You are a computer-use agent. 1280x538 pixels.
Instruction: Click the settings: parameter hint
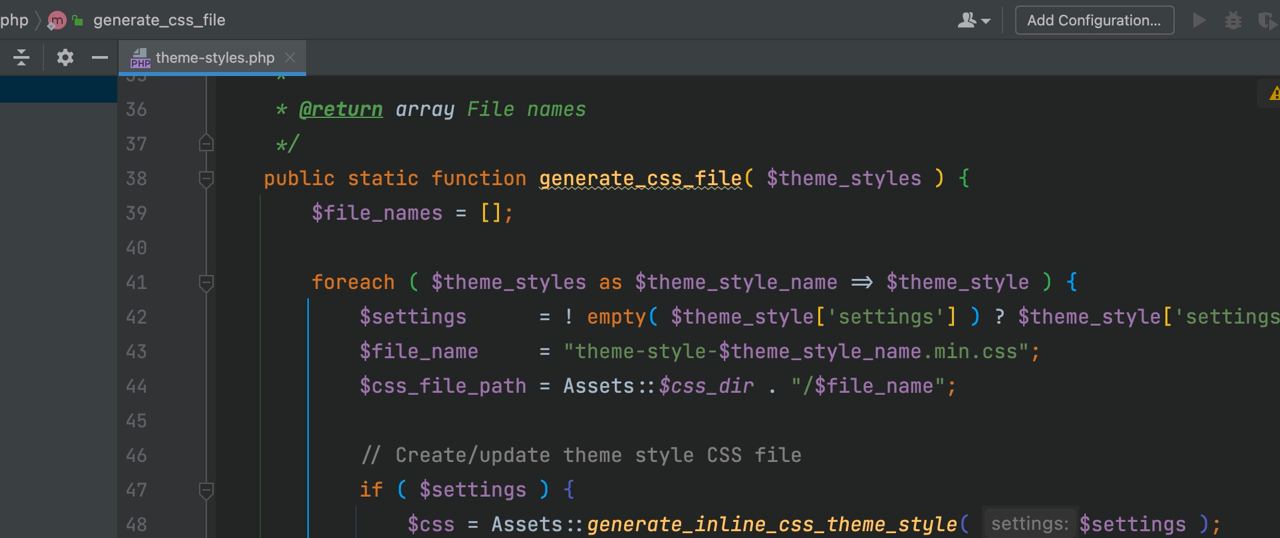(1029, 524)
